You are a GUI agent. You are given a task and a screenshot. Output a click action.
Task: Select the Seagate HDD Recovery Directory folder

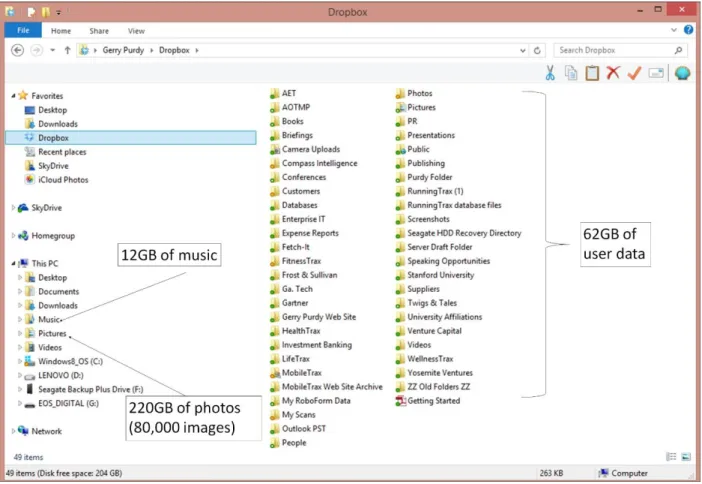point(458,233)
